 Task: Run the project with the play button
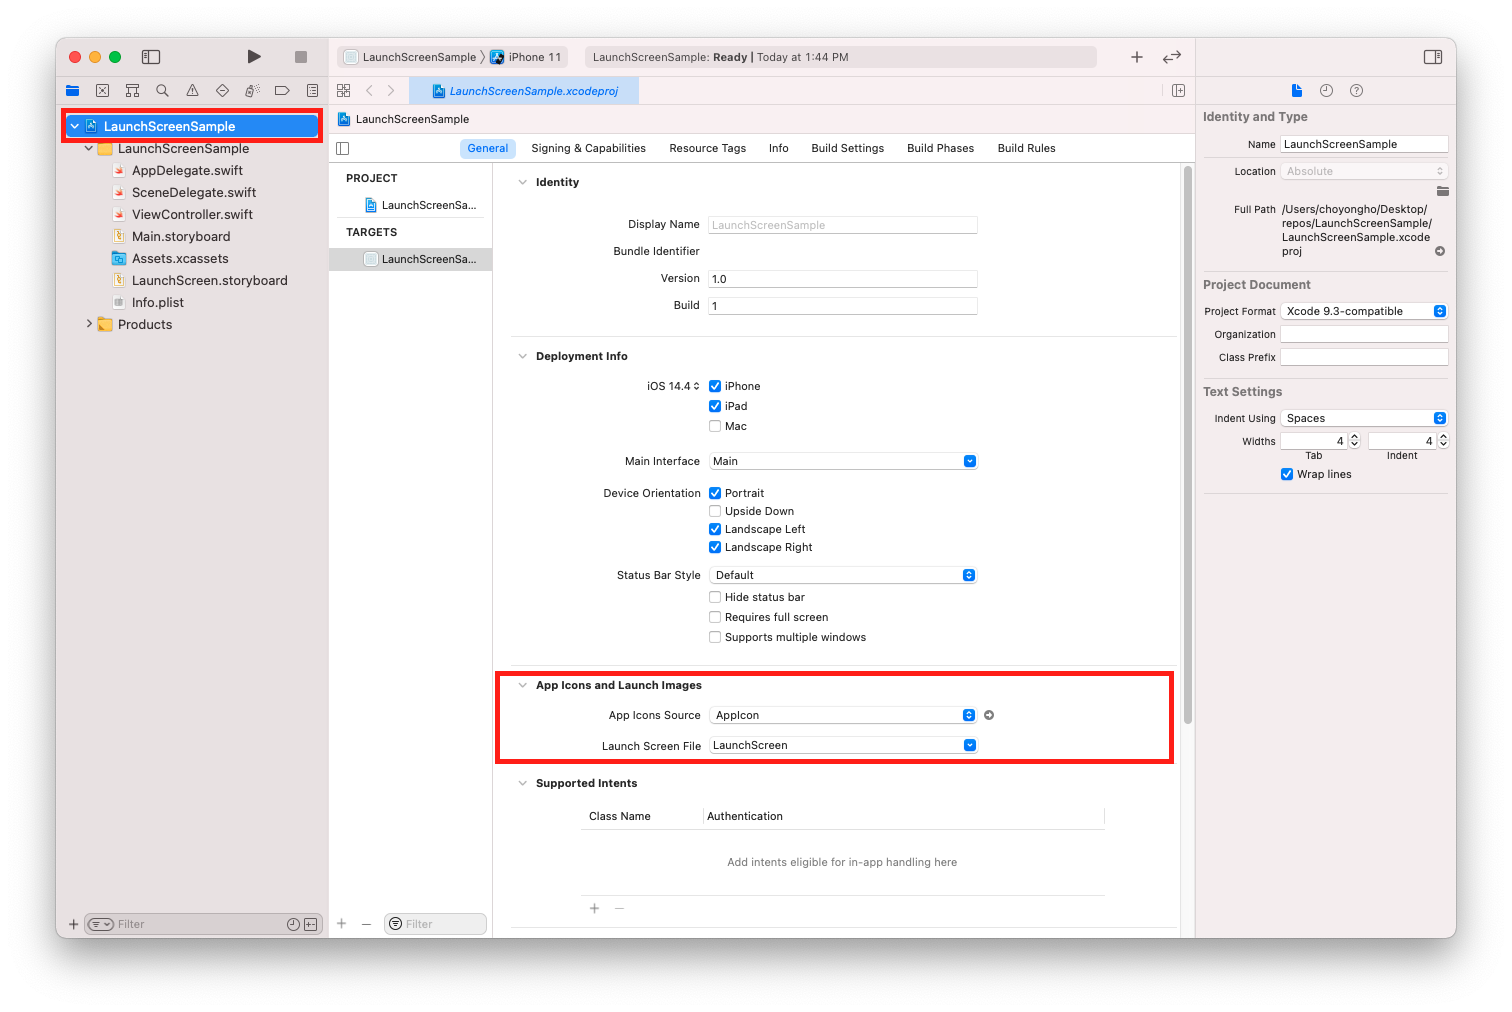click(x=254, y=57)
